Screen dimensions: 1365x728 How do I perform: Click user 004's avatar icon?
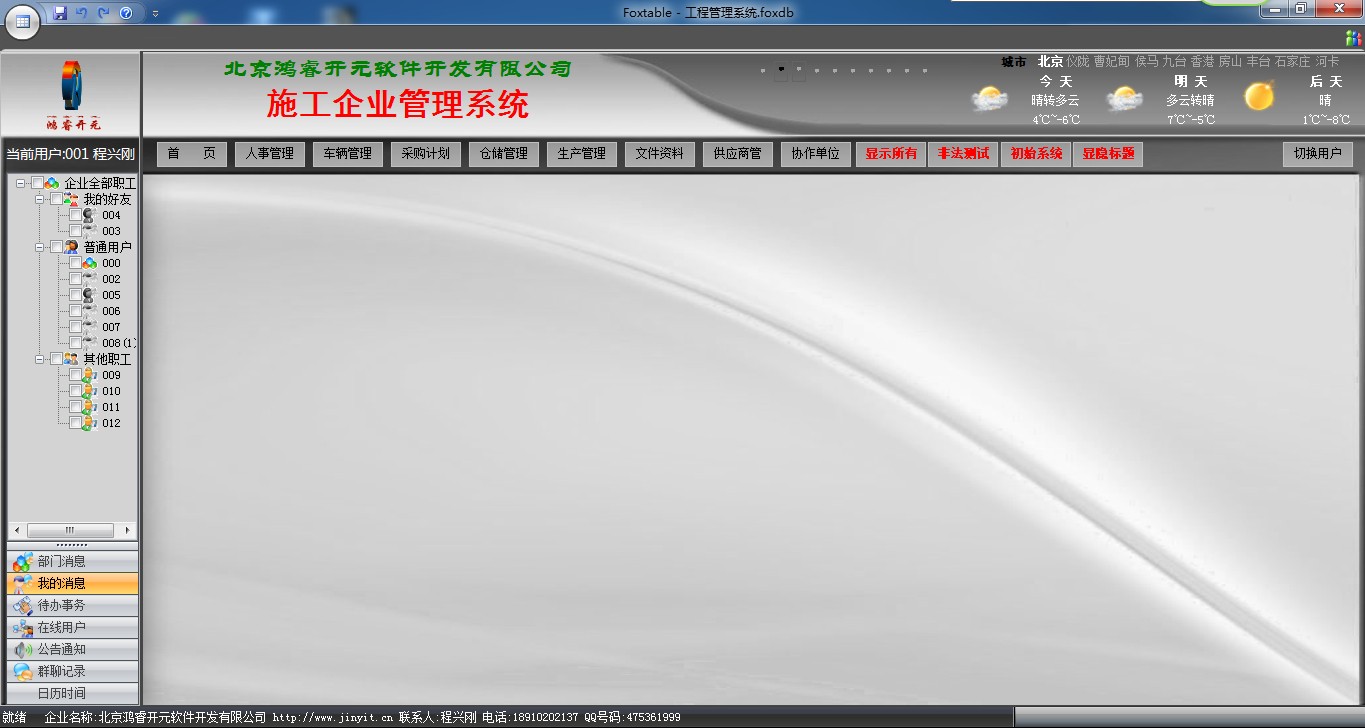point(90,215)
